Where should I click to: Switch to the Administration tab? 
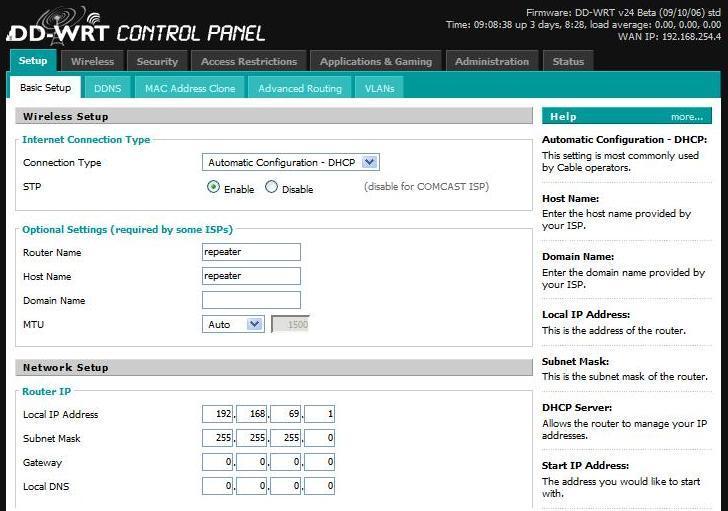pyautogui.click(x=492, y=61)
